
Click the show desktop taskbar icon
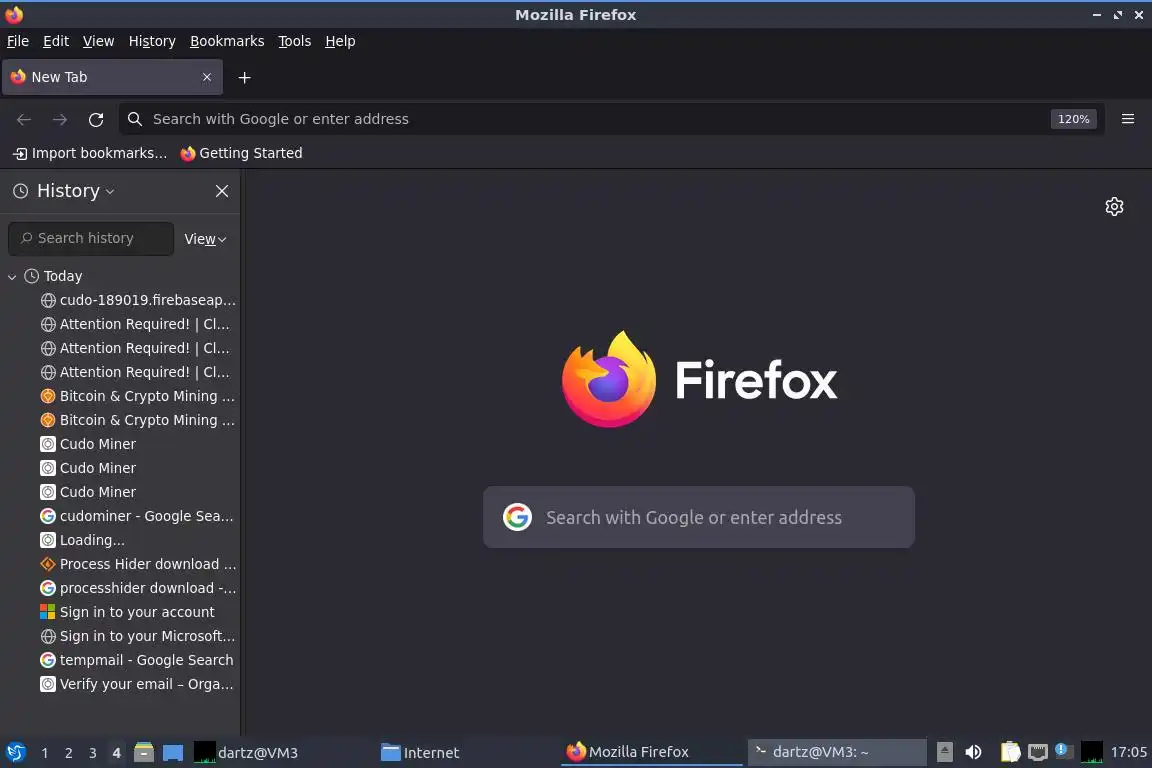point(173,753)
